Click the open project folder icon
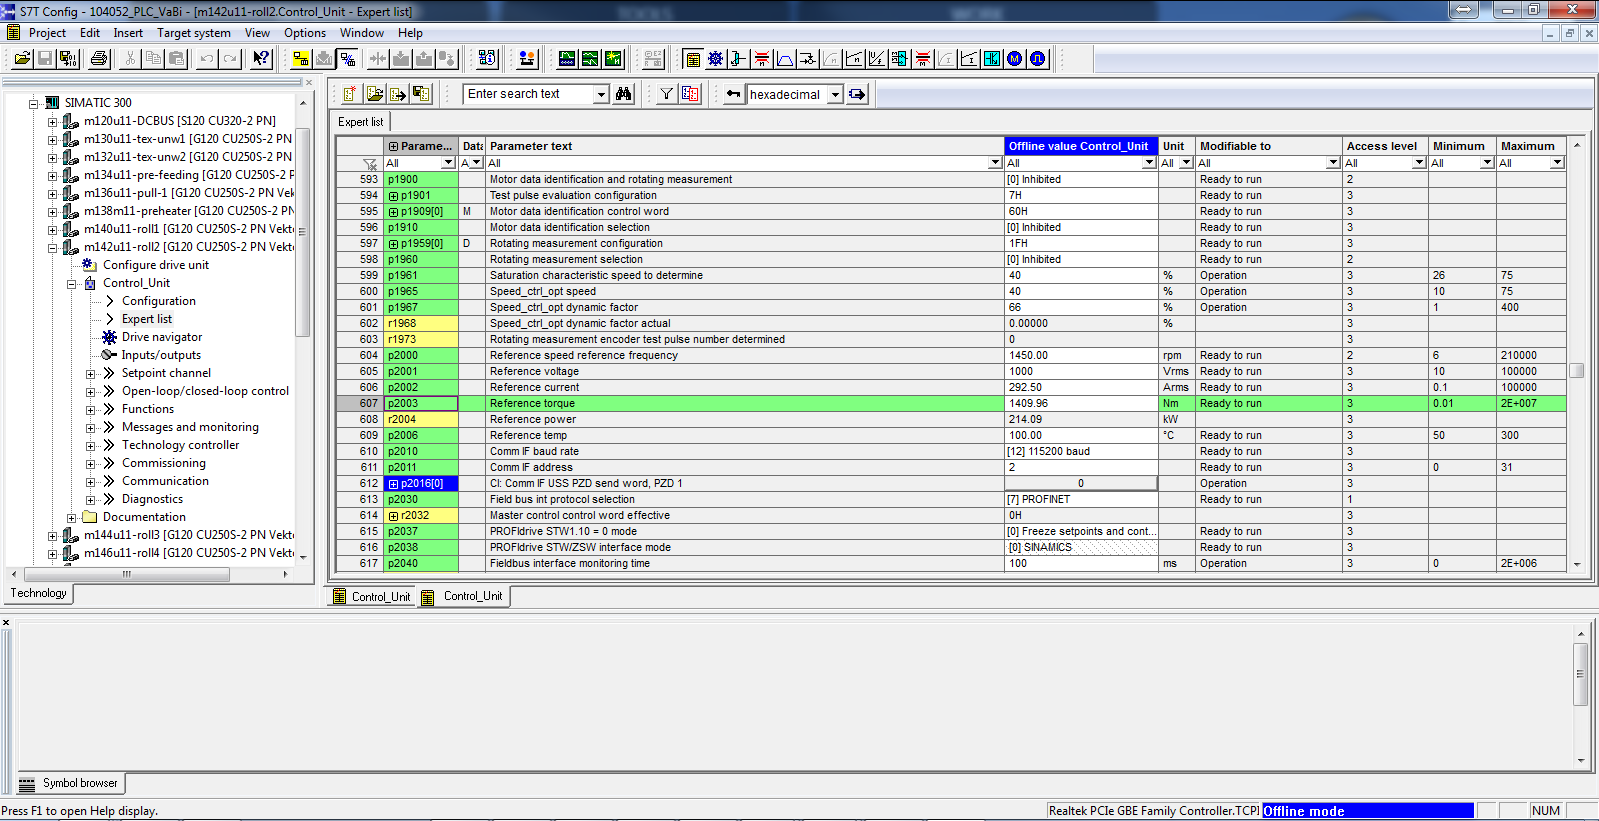Viewport: 1599px width, 821px height. pyautogui.click(x=21, y=59)
